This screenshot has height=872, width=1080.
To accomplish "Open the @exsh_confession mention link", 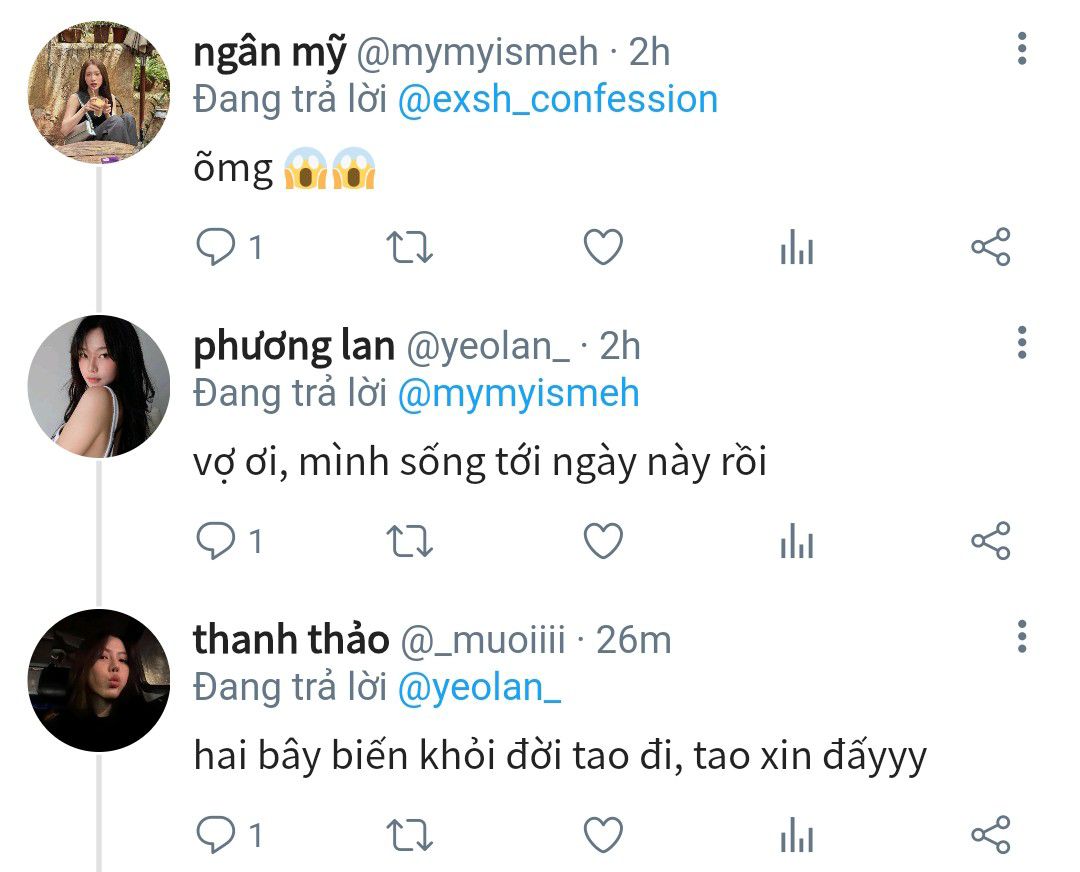I will point(558,100).
